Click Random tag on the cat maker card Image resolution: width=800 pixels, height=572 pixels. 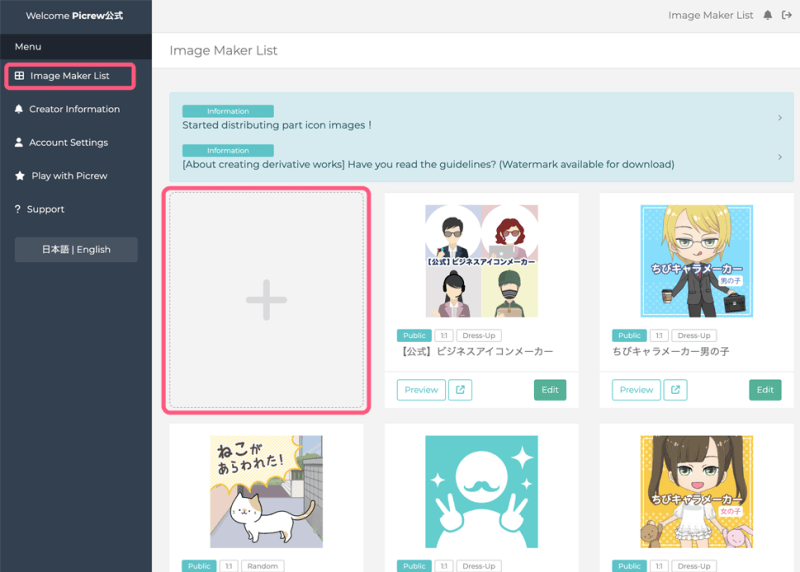click(x=263, y=566)
